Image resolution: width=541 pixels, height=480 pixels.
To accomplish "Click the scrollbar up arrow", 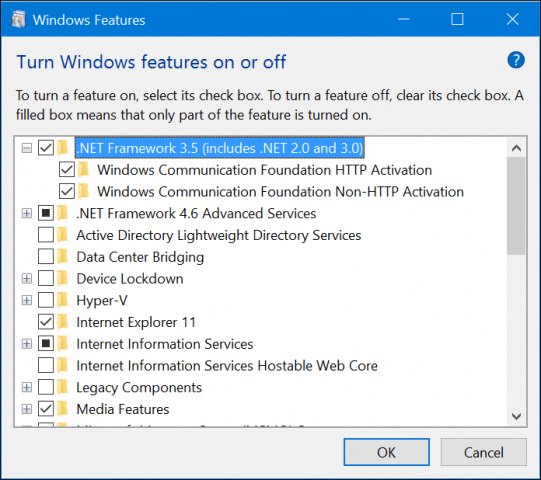I will click(x=517, y=148).
